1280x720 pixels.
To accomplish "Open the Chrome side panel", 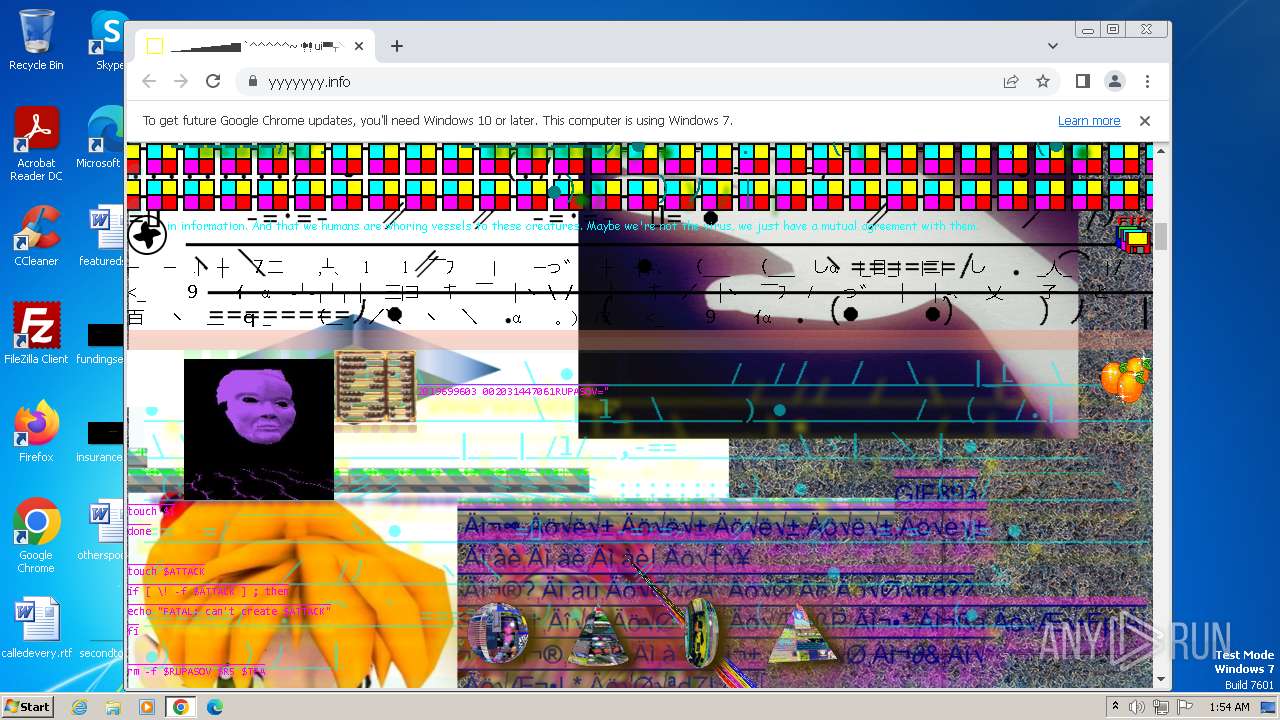I will [x=1083, y=81].
